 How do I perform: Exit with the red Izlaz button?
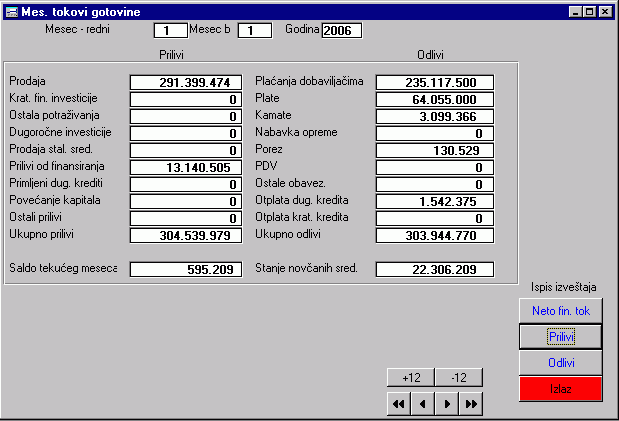pyautogui.click(x=561, y=389)
